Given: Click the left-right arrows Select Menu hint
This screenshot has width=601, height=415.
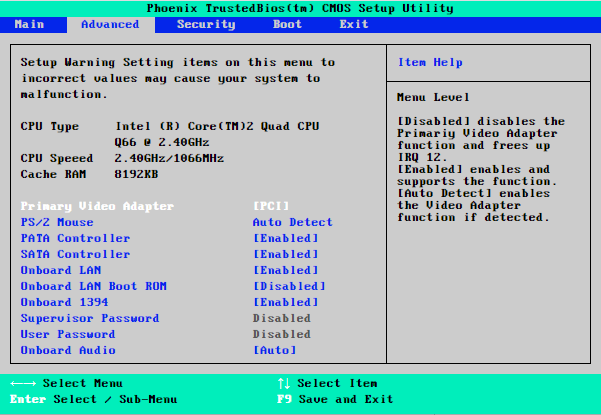Looking at the screenshot, I should pos(66,383).
